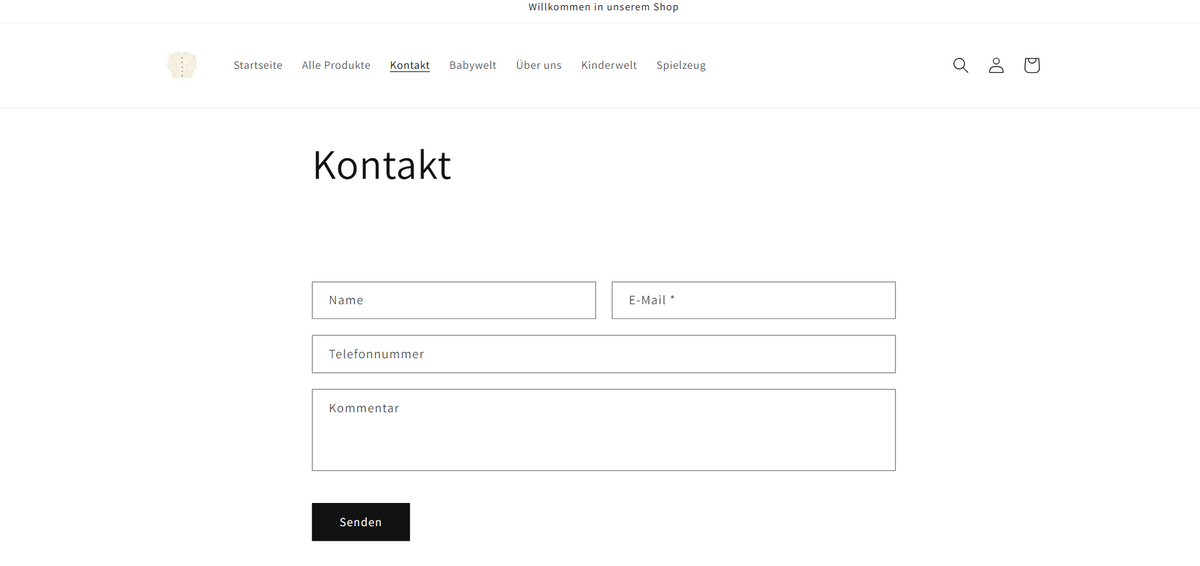Open the Babywelt menu item
The height and width of the screenshot is (566, 1200).
[473, 65]
